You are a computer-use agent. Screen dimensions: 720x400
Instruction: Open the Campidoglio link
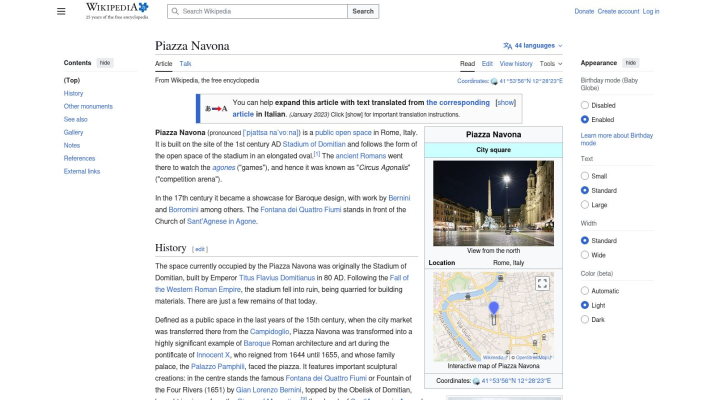(x=270, y=332)
